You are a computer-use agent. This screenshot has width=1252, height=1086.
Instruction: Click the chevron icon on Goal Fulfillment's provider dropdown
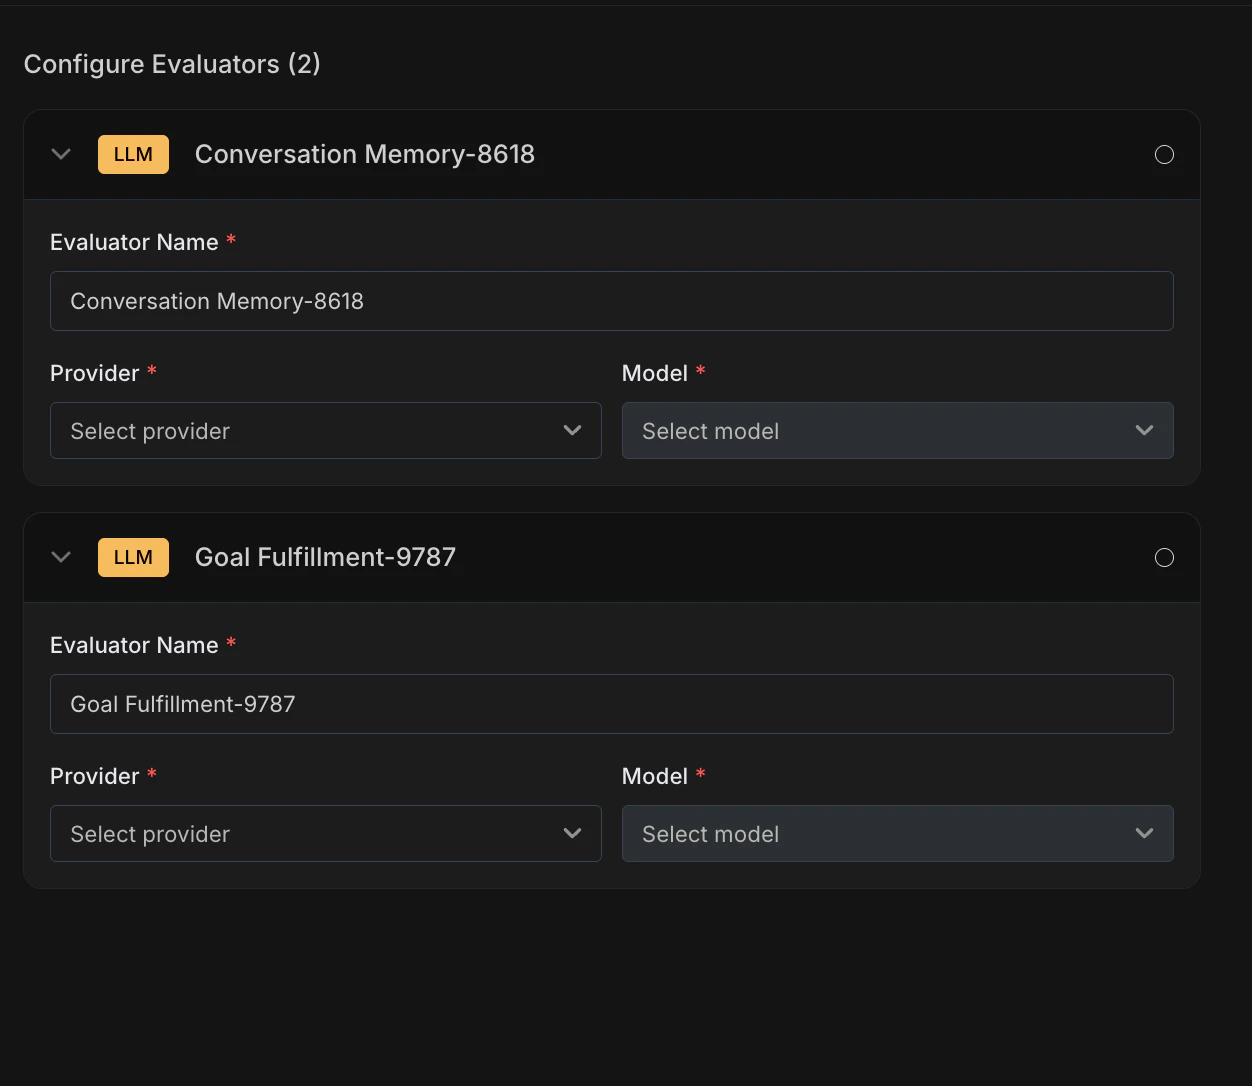coord(572,833)
